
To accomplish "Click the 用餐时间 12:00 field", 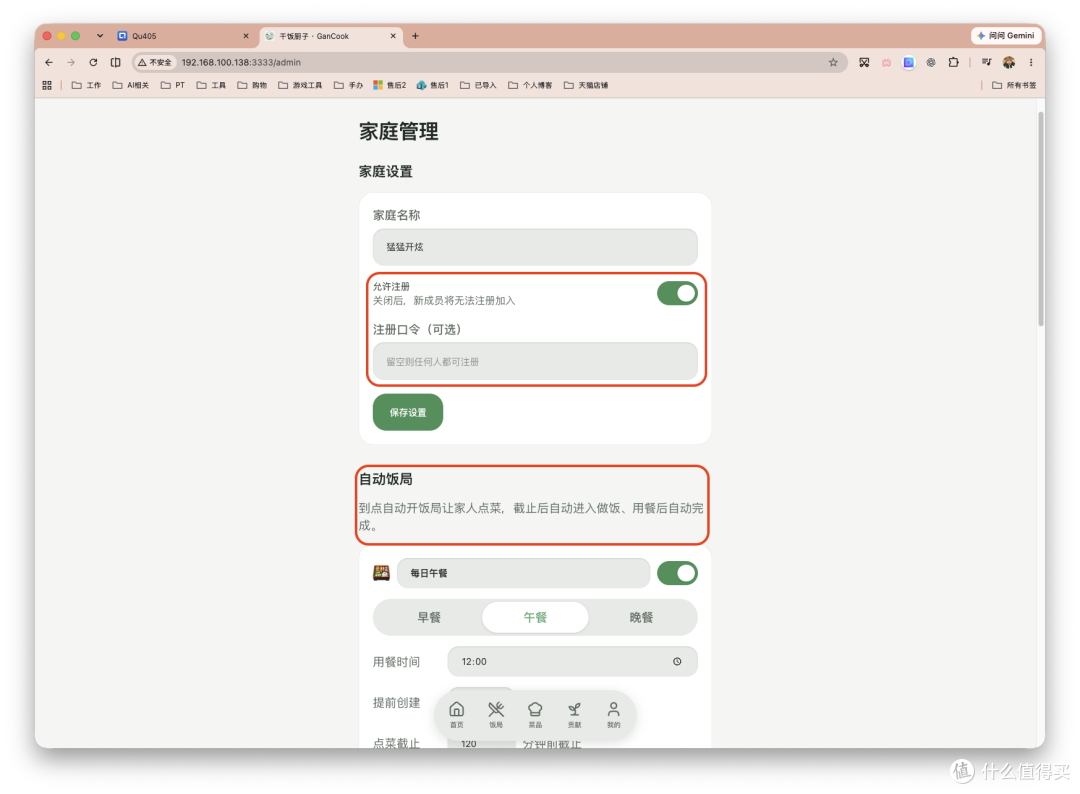I will [572, 661].
